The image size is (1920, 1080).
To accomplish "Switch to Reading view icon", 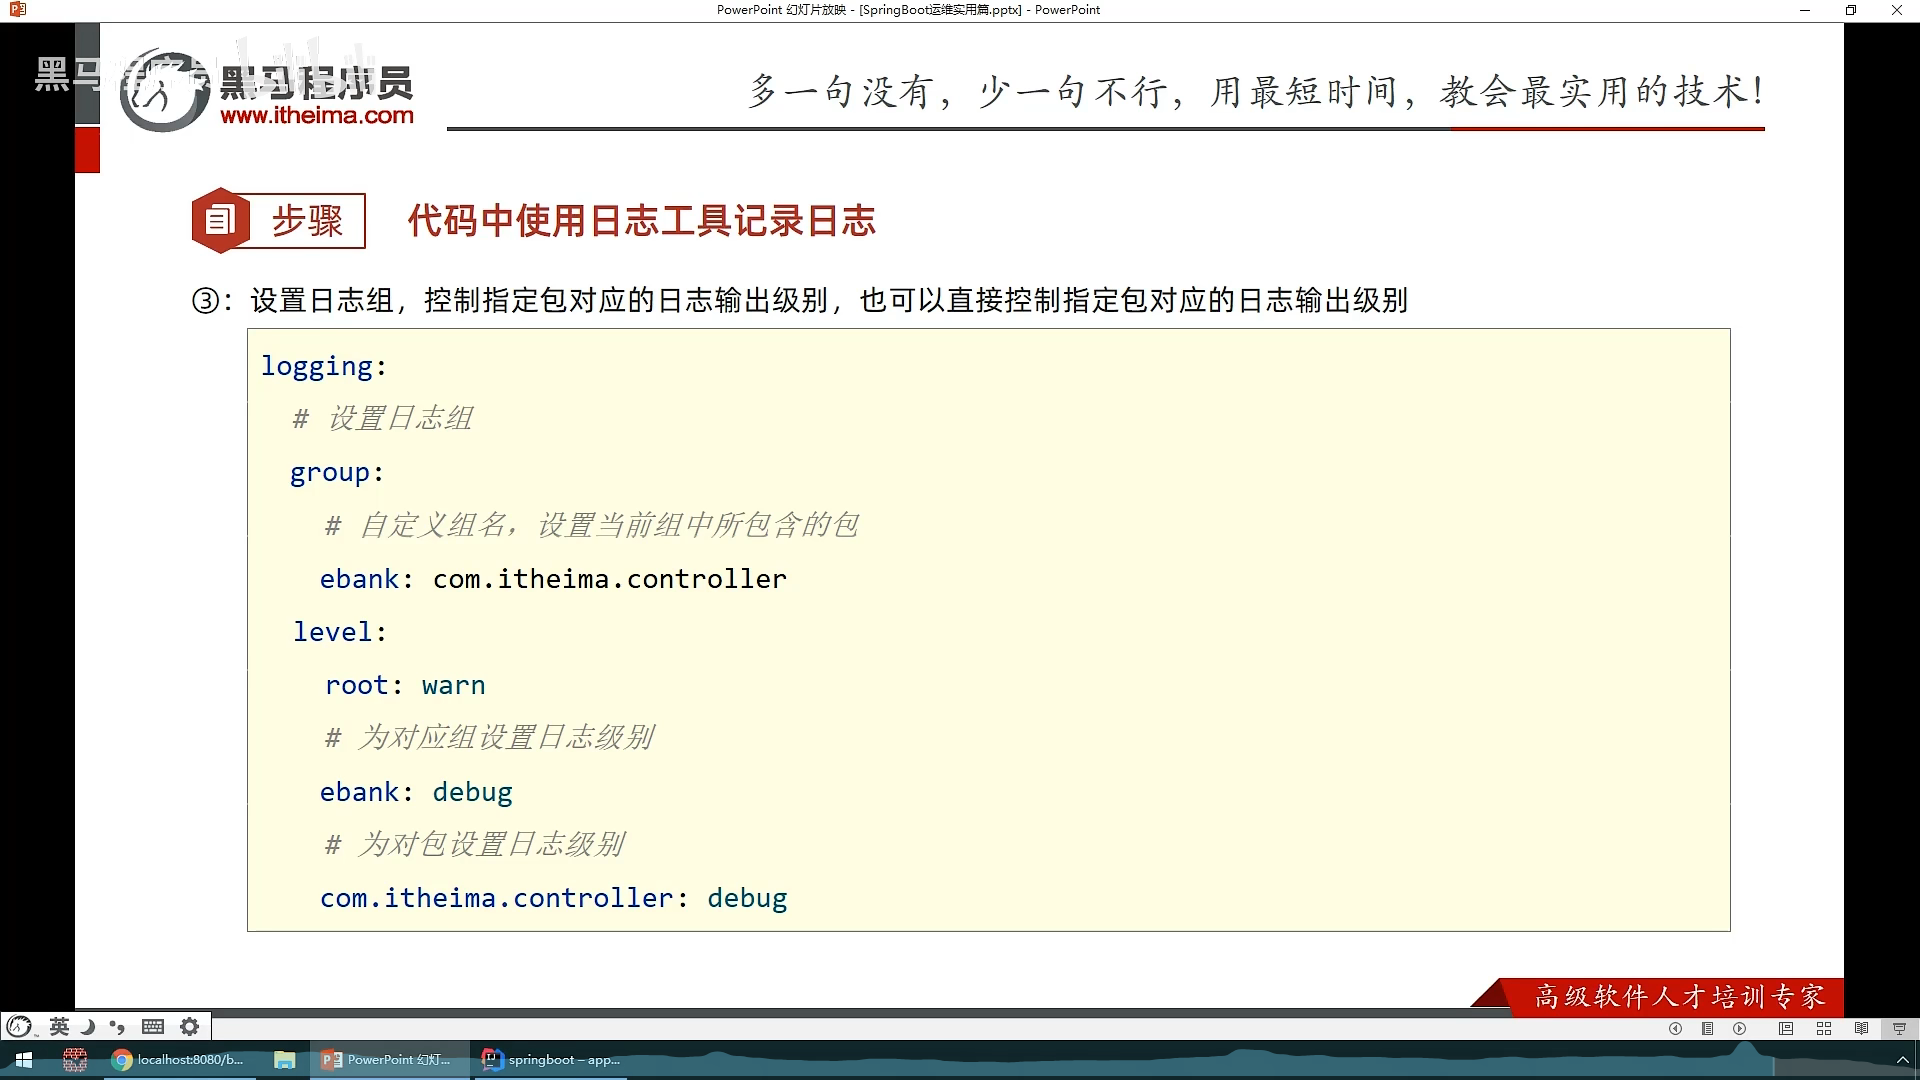I will tap(1861, 1028).
